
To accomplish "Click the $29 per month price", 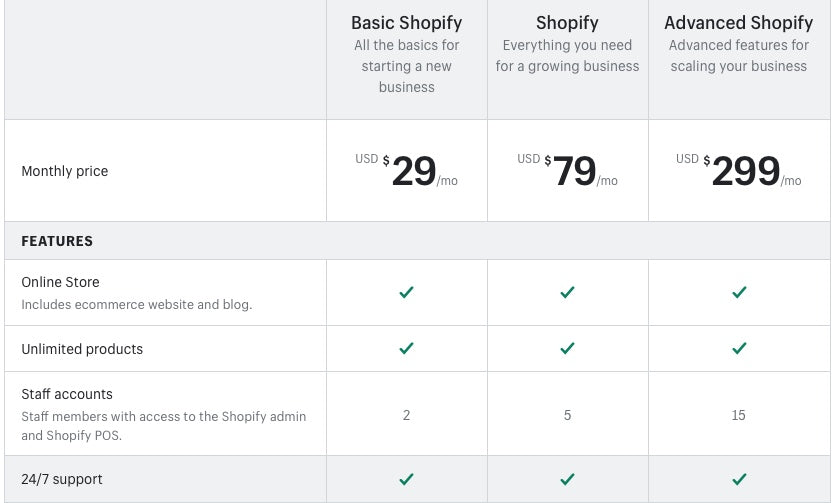I will pyautogui.click(x=413, y=171).
